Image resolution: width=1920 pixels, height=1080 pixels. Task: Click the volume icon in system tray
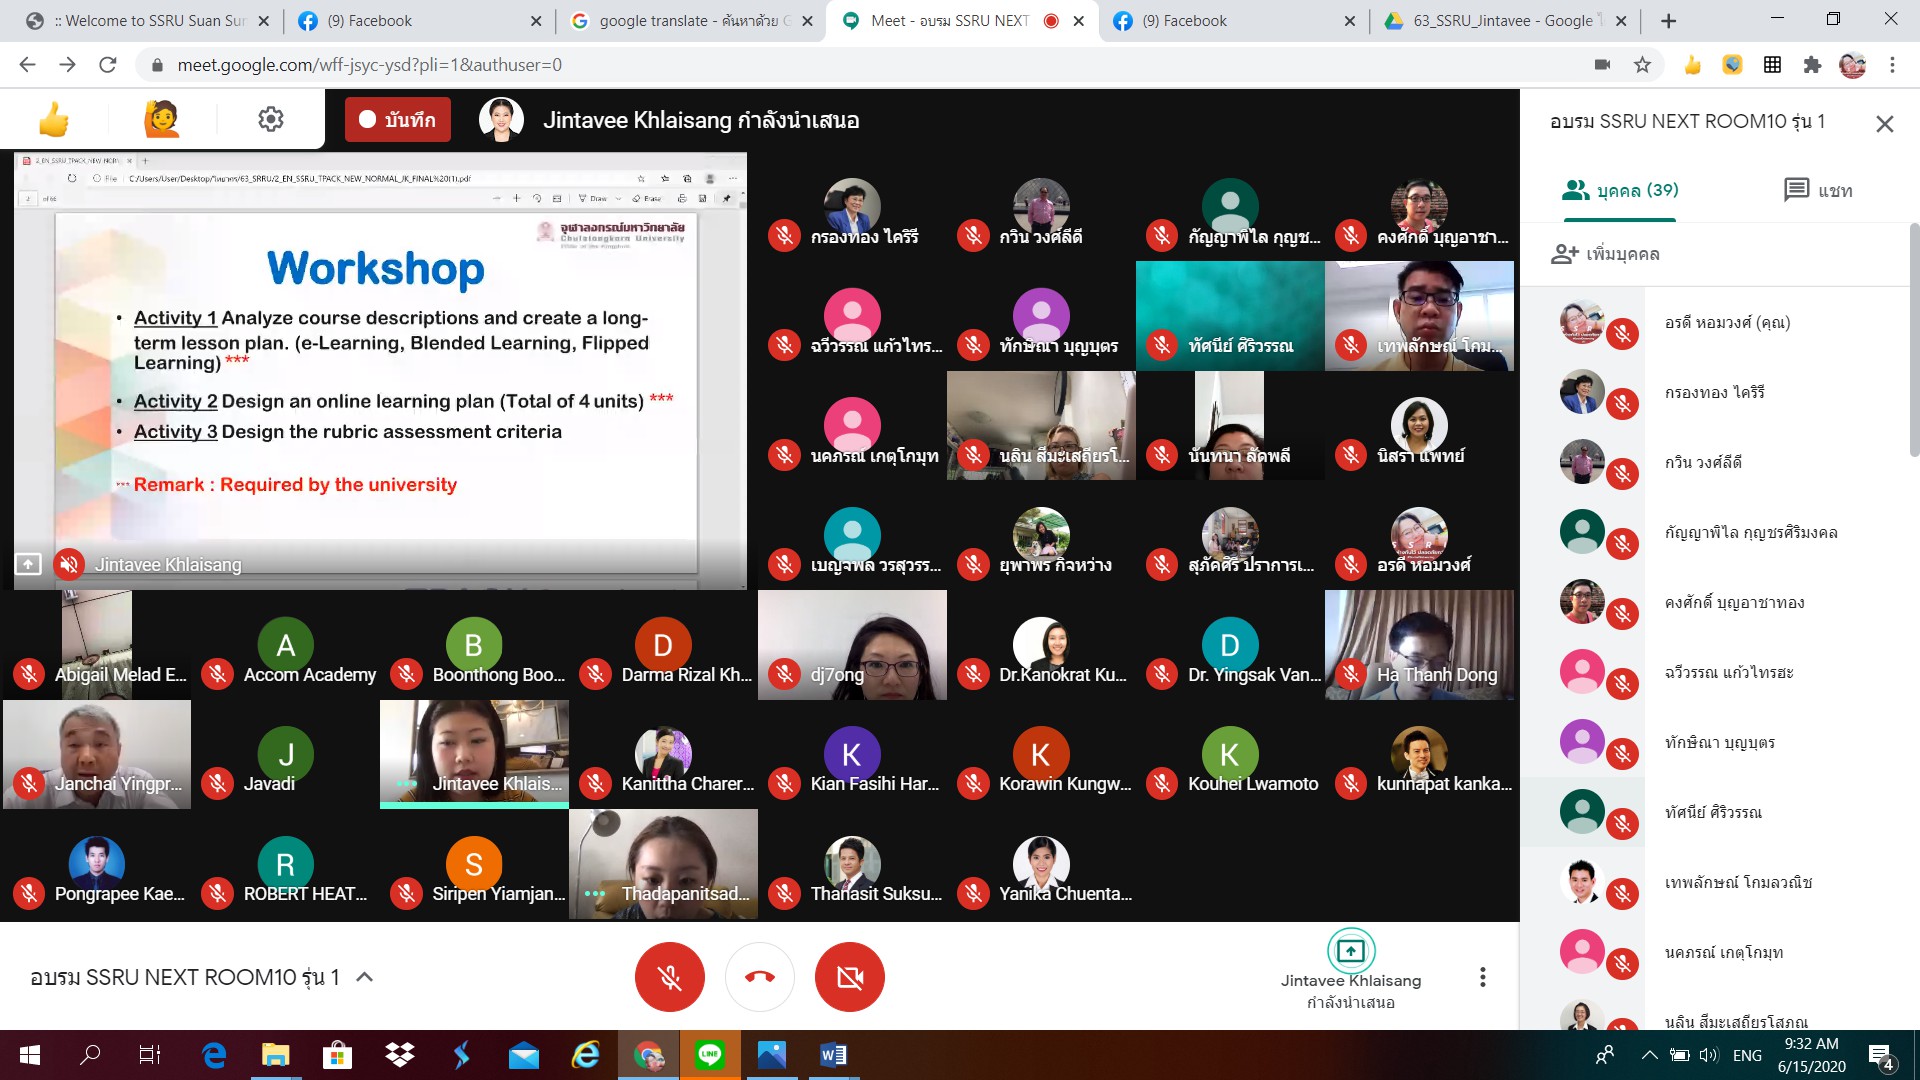click(1707, 1055)
